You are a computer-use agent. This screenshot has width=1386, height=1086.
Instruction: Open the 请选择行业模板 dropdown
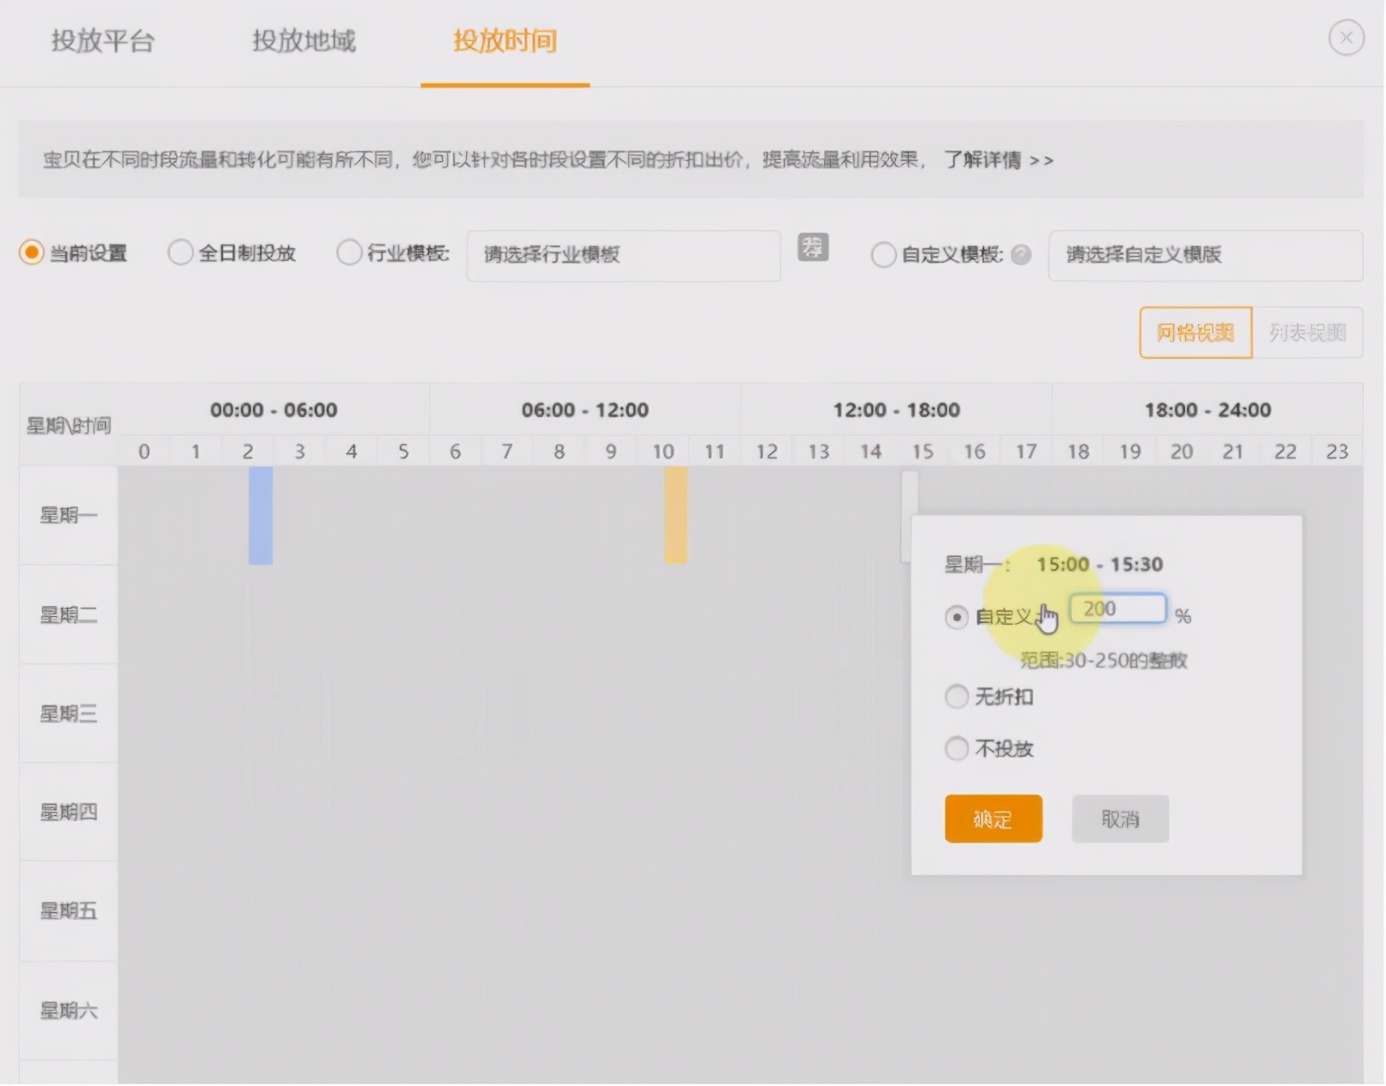(x=623, y=255)
